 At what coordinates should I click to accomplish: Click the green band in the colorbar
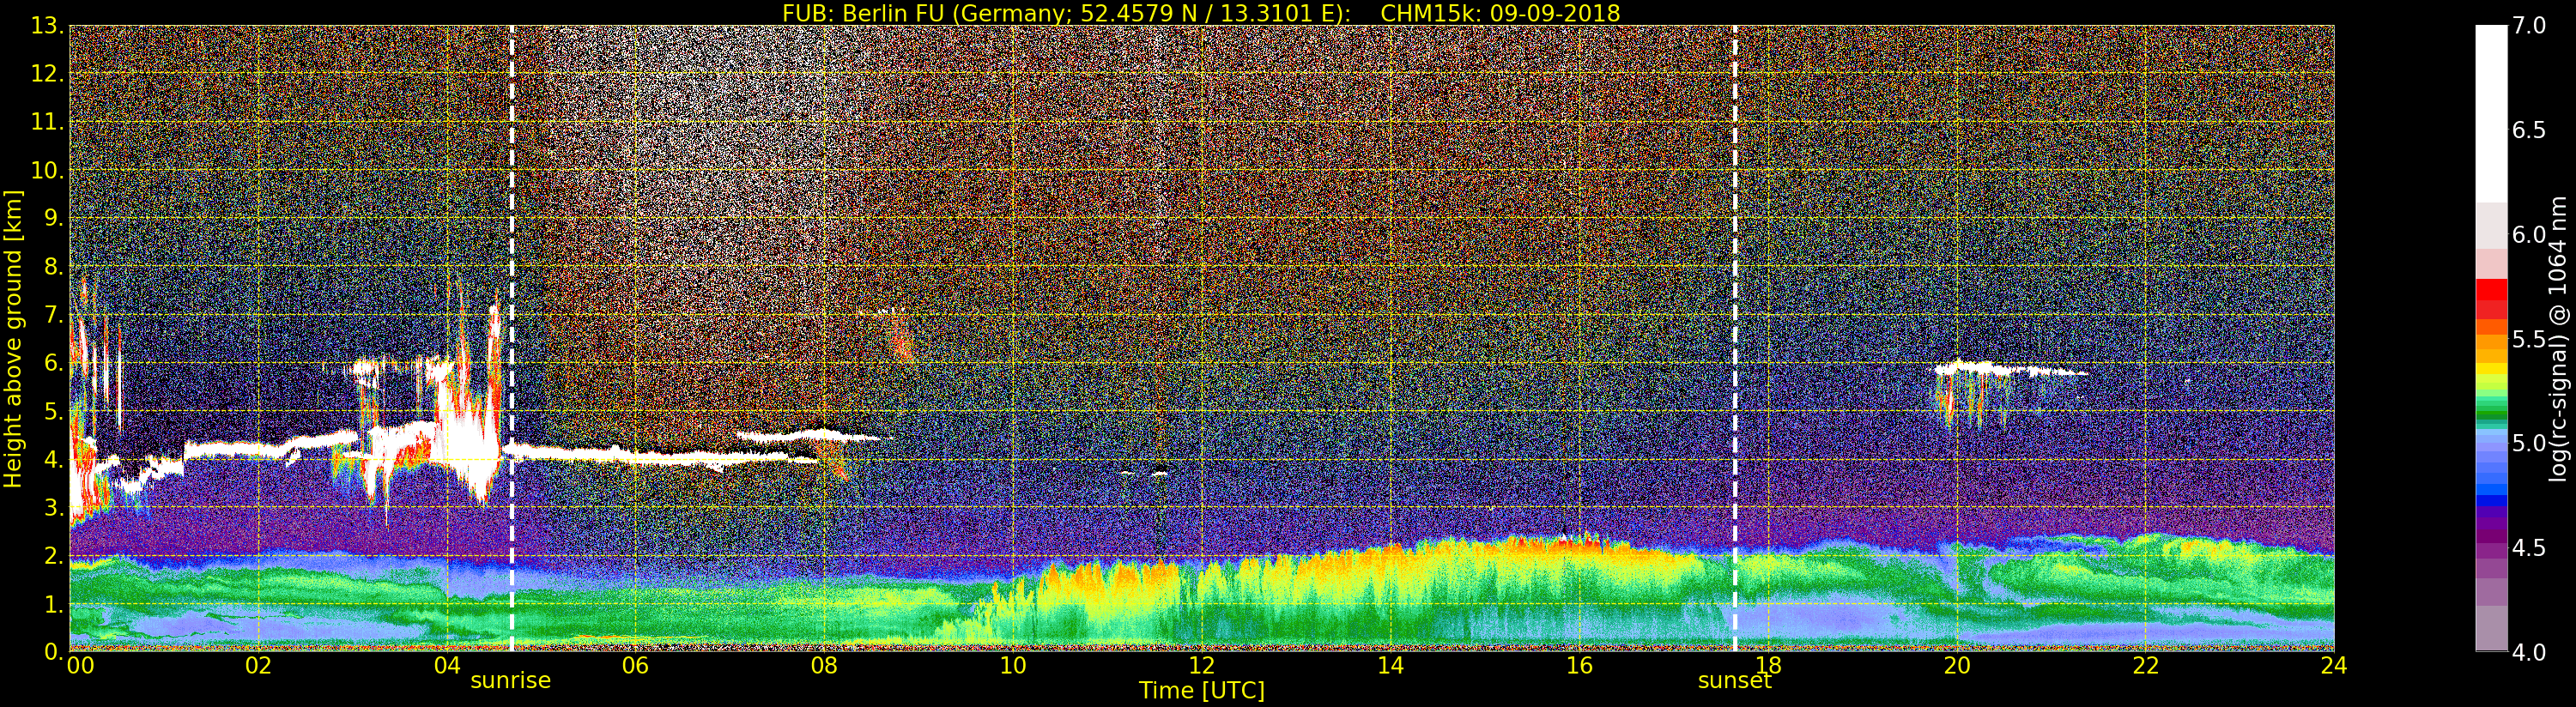coord(2491,410)
